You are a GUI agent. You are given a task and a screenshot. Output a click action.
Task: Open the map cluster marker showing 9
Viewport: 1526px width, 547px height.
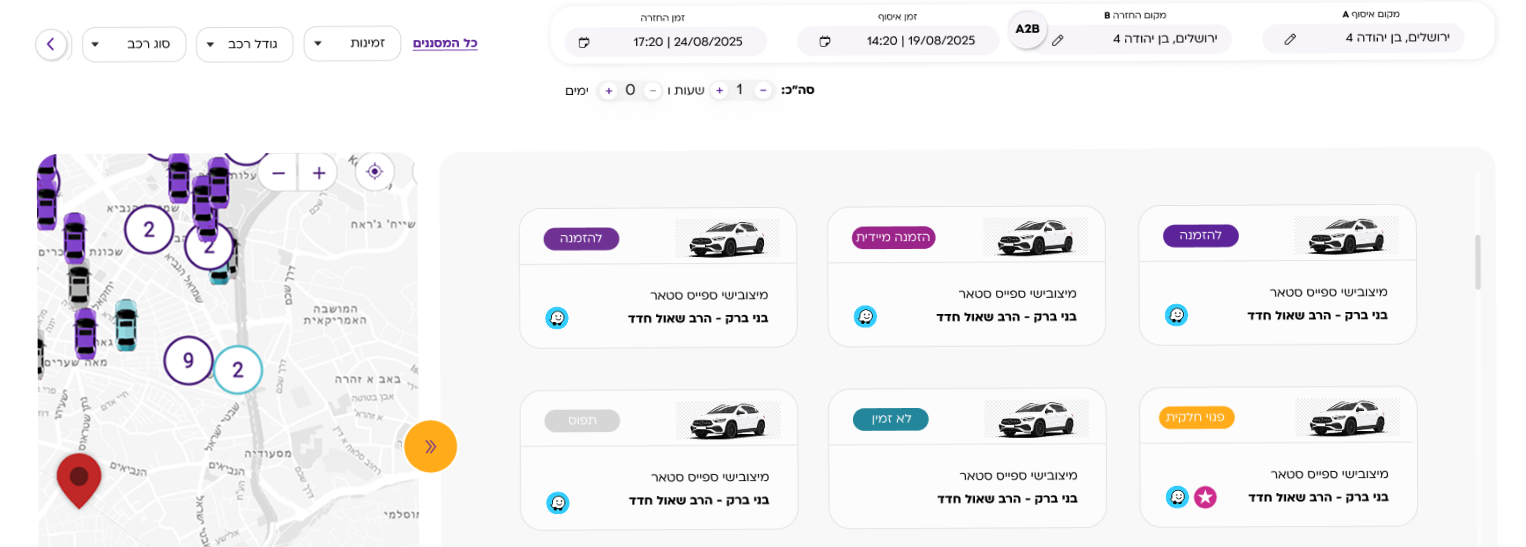(x=188, y=361)
